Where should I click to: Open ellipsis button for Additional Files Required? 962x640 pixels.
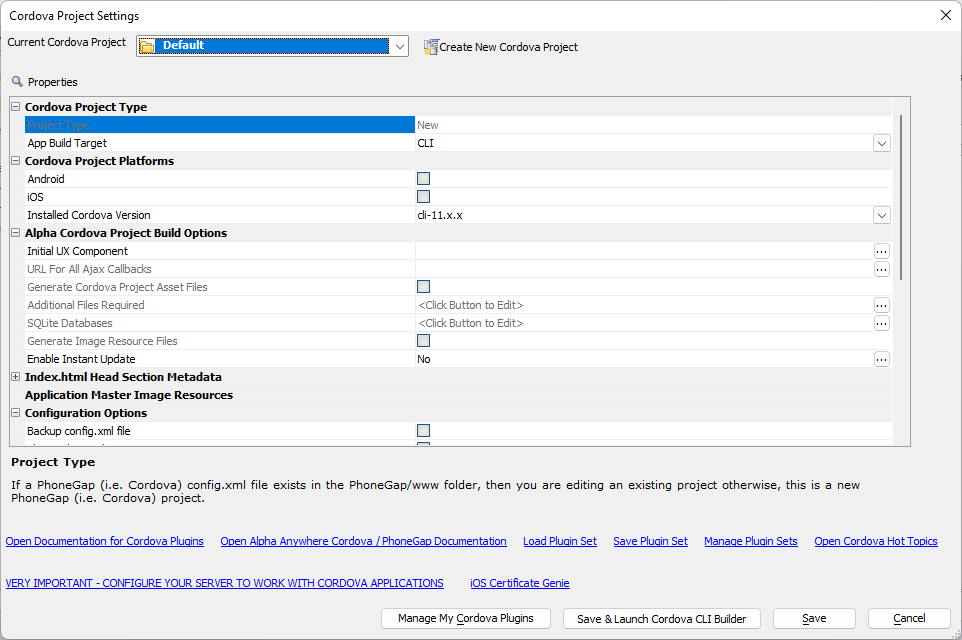882,305
